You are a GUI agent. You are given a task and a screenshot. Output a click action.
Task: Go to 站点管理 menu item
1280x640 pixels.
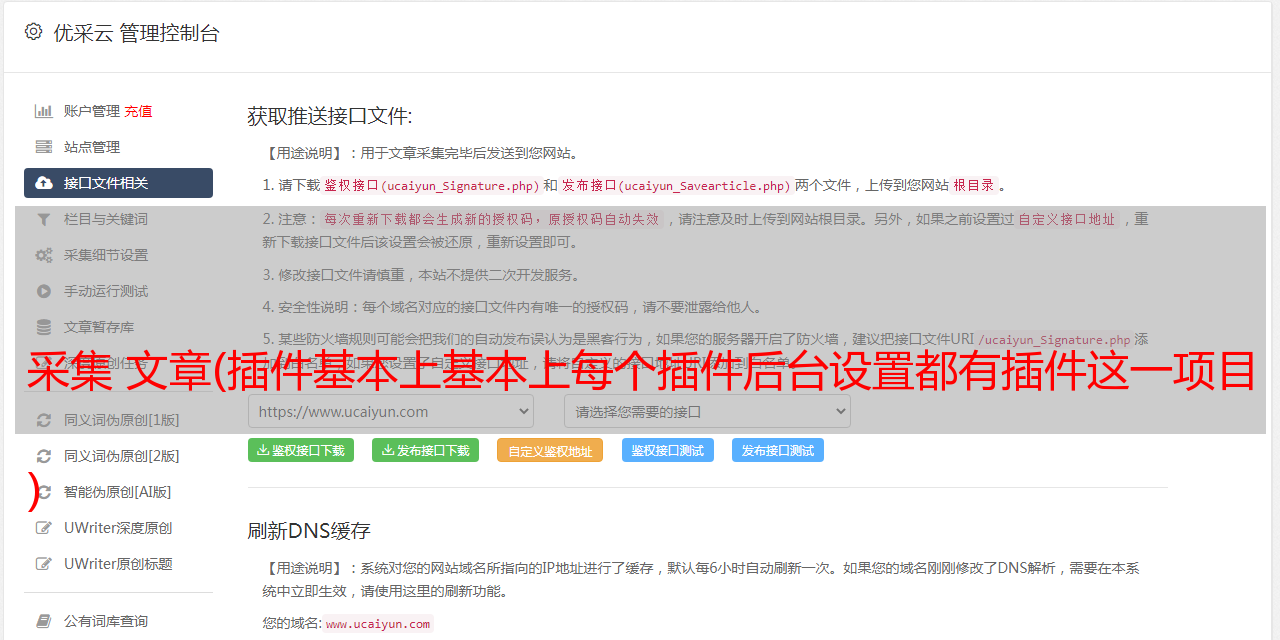point(92,147)
